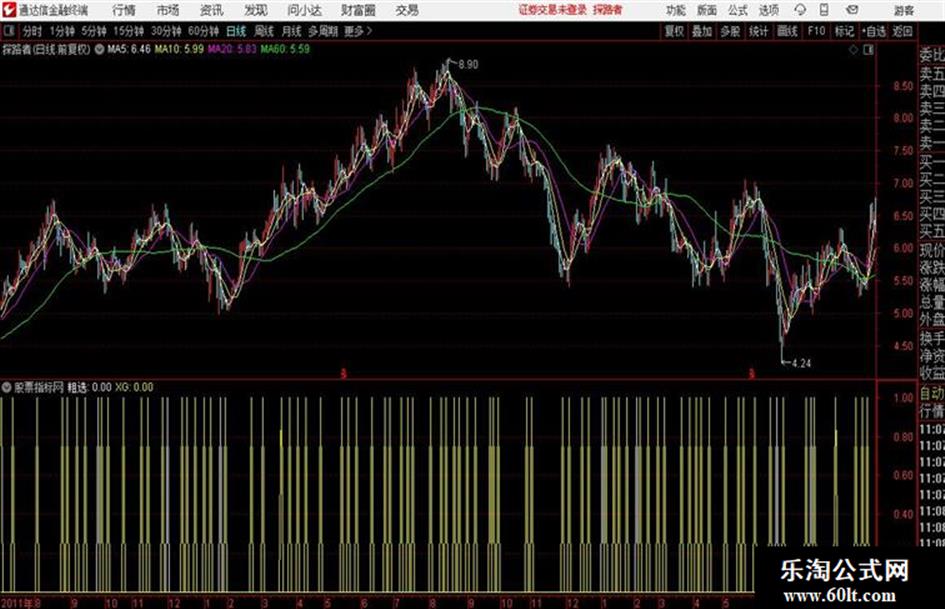This screenshot has width=945, height=609.
Task: Click the 粗选: 0.00 indicator value
Action: [89, 387]
